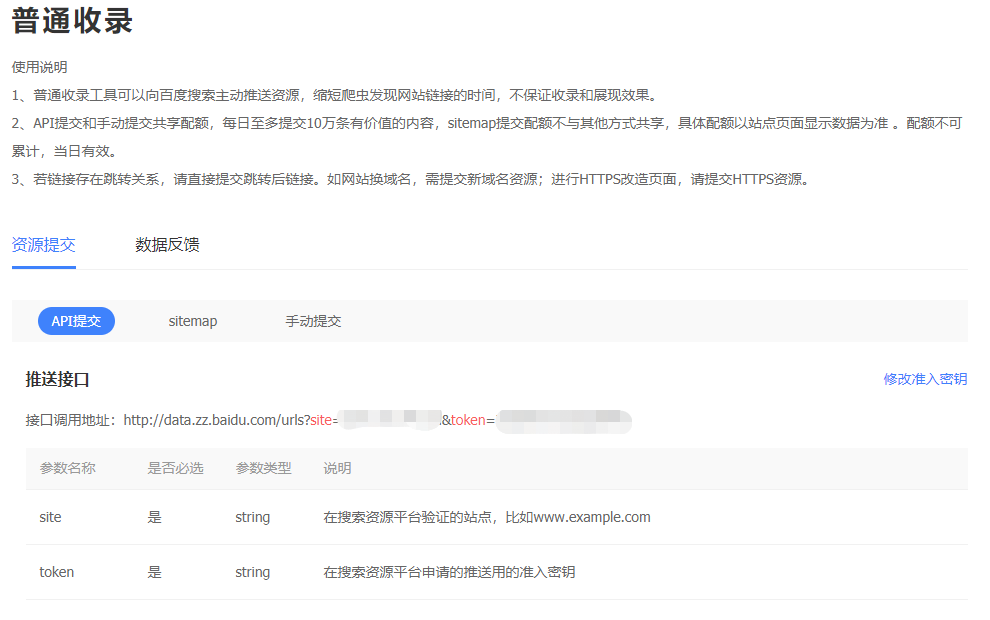Screen dimensions: 990x620
Task: Choose the 手动提交 submission method
Action: tap(313, 321)
